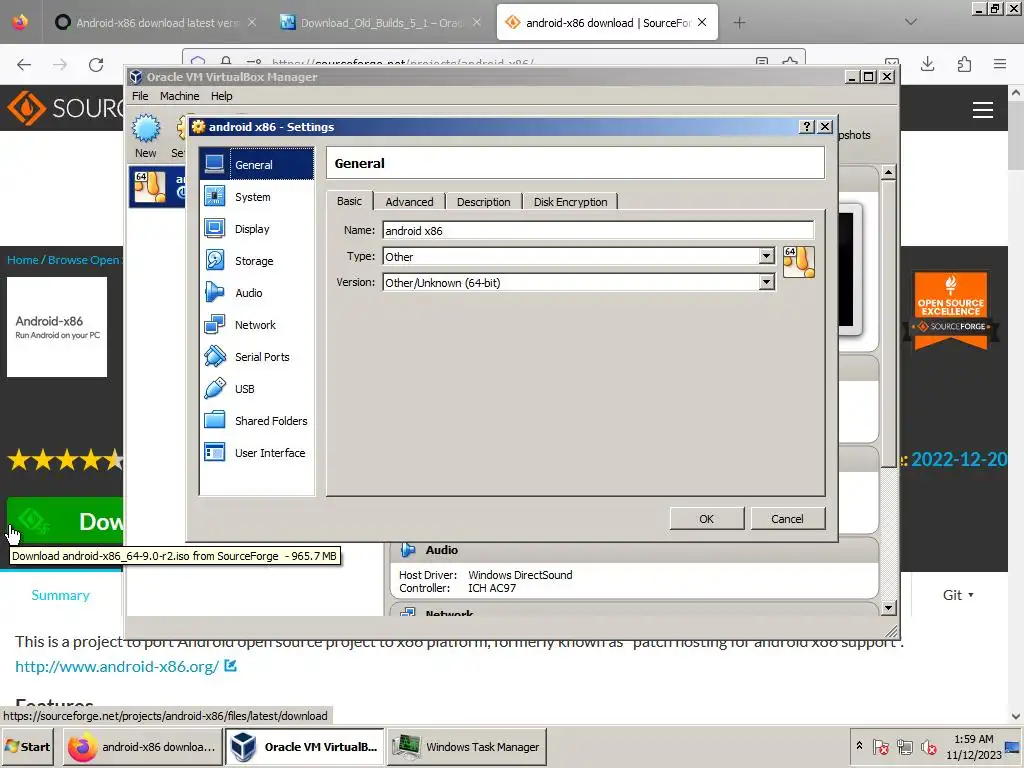Open the Git dropdown on SourceForge page
This screenshot has height=768, width=1024.
tap(958, 595)
